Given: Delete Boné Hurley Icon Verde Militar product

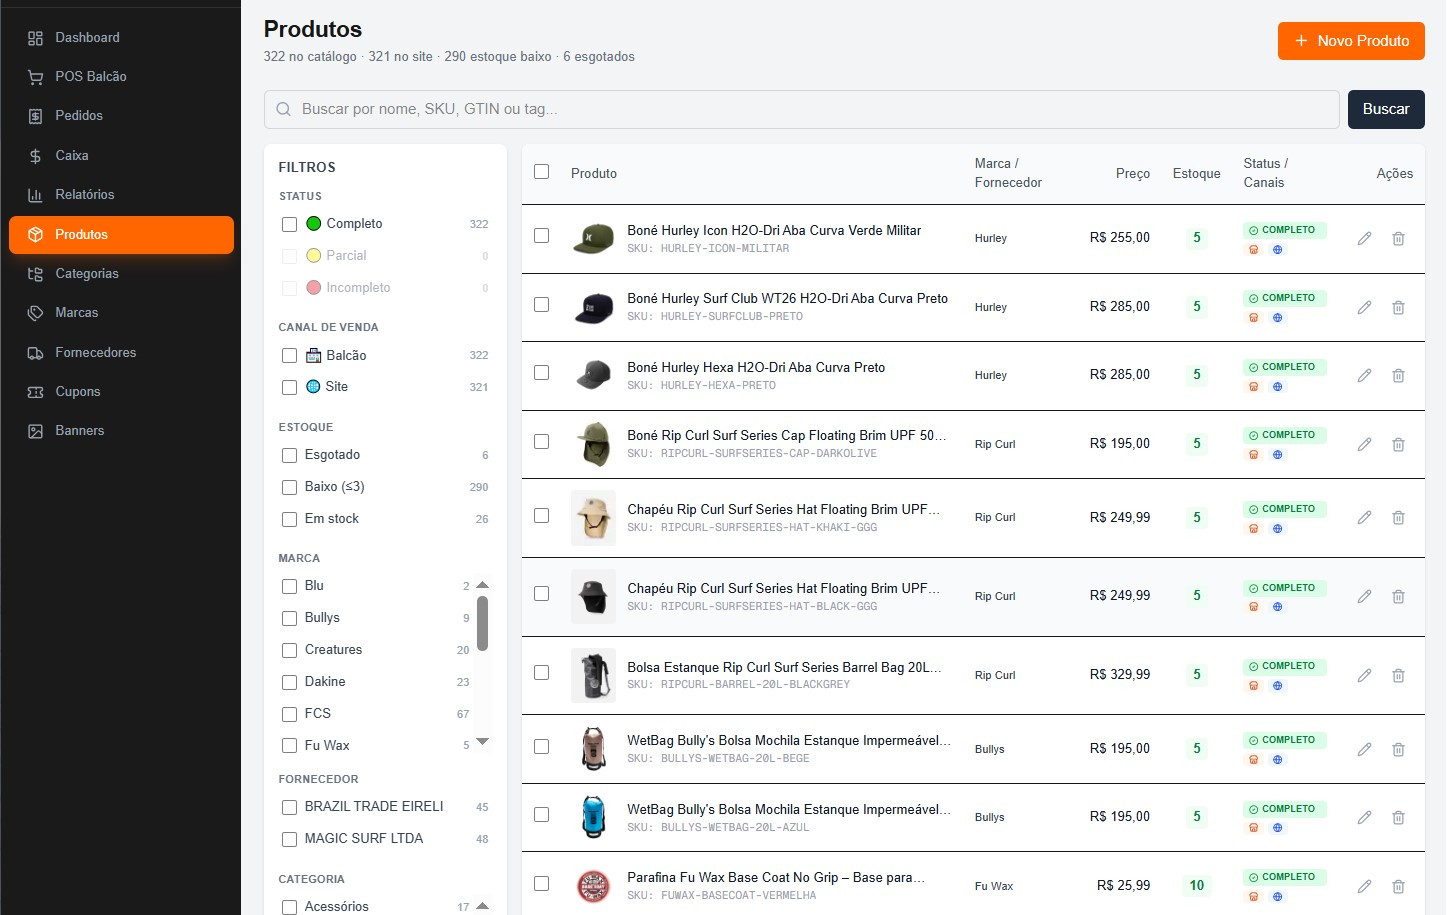Looking at the screenshot, I should click(1398, 239).
